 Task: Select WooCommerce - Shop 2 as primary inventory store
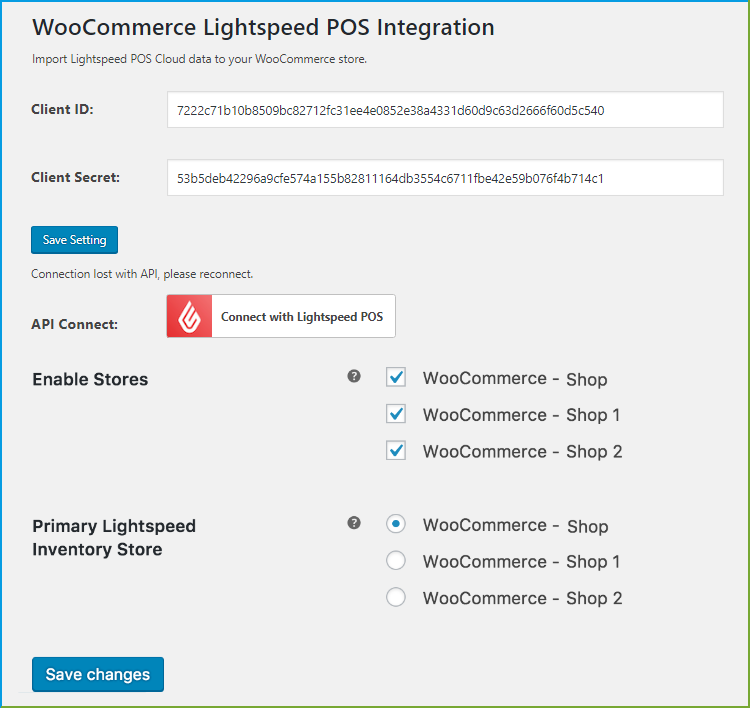pos(396,597)
